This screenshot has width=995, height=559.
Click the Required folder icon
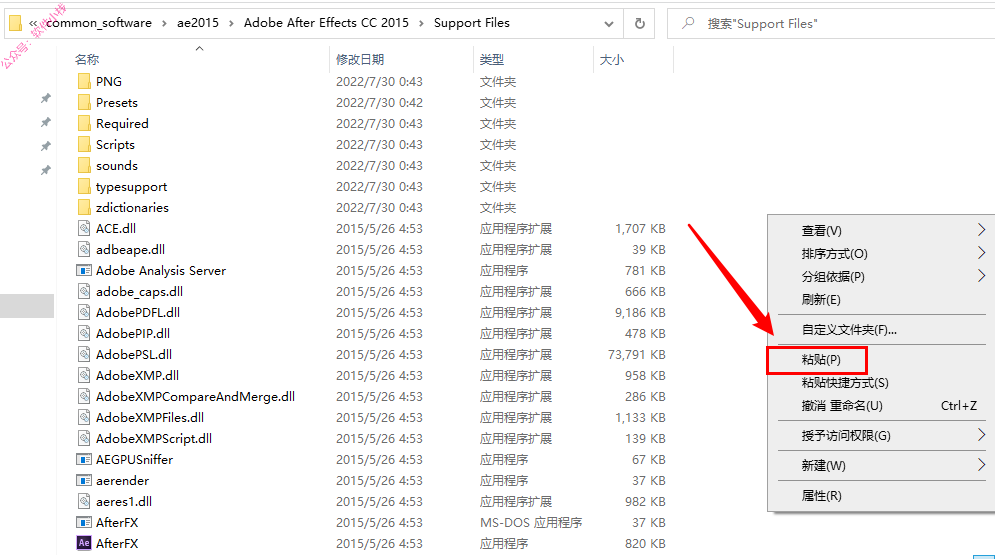[84, 123]
